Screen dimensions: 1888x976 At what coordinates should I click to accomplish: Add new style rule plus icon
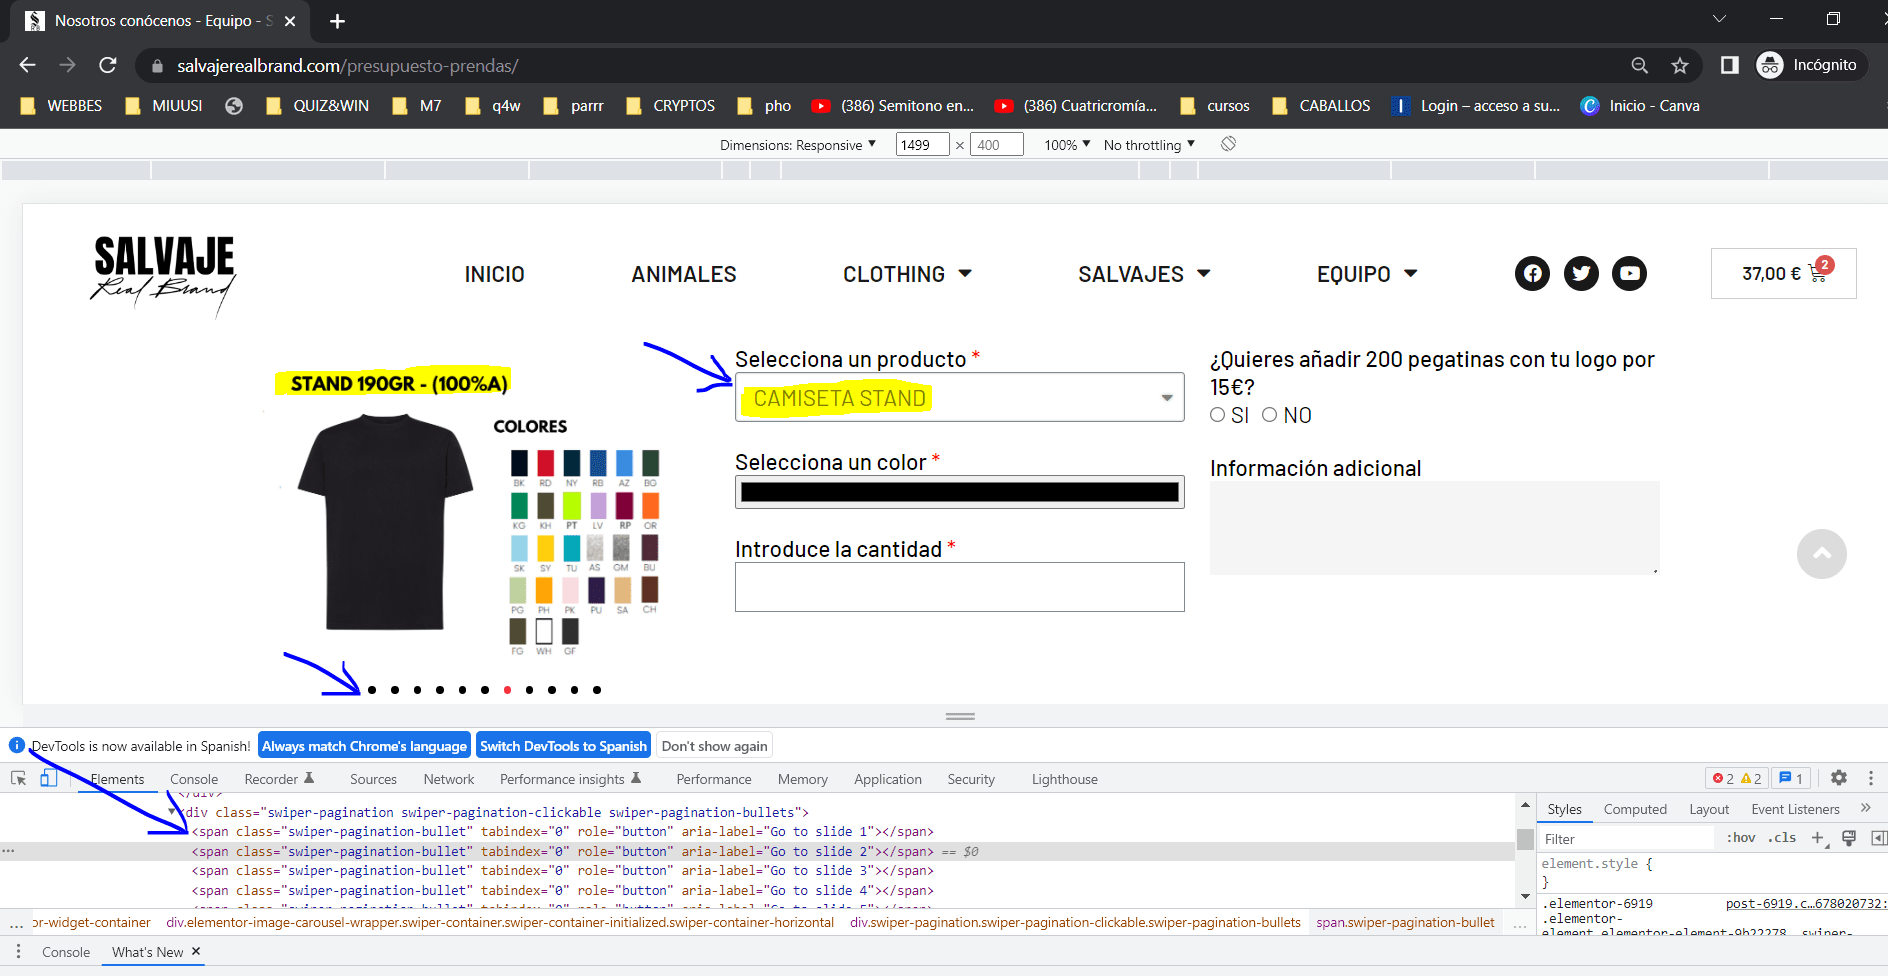pyautogui.click(x=1817, y=838)
